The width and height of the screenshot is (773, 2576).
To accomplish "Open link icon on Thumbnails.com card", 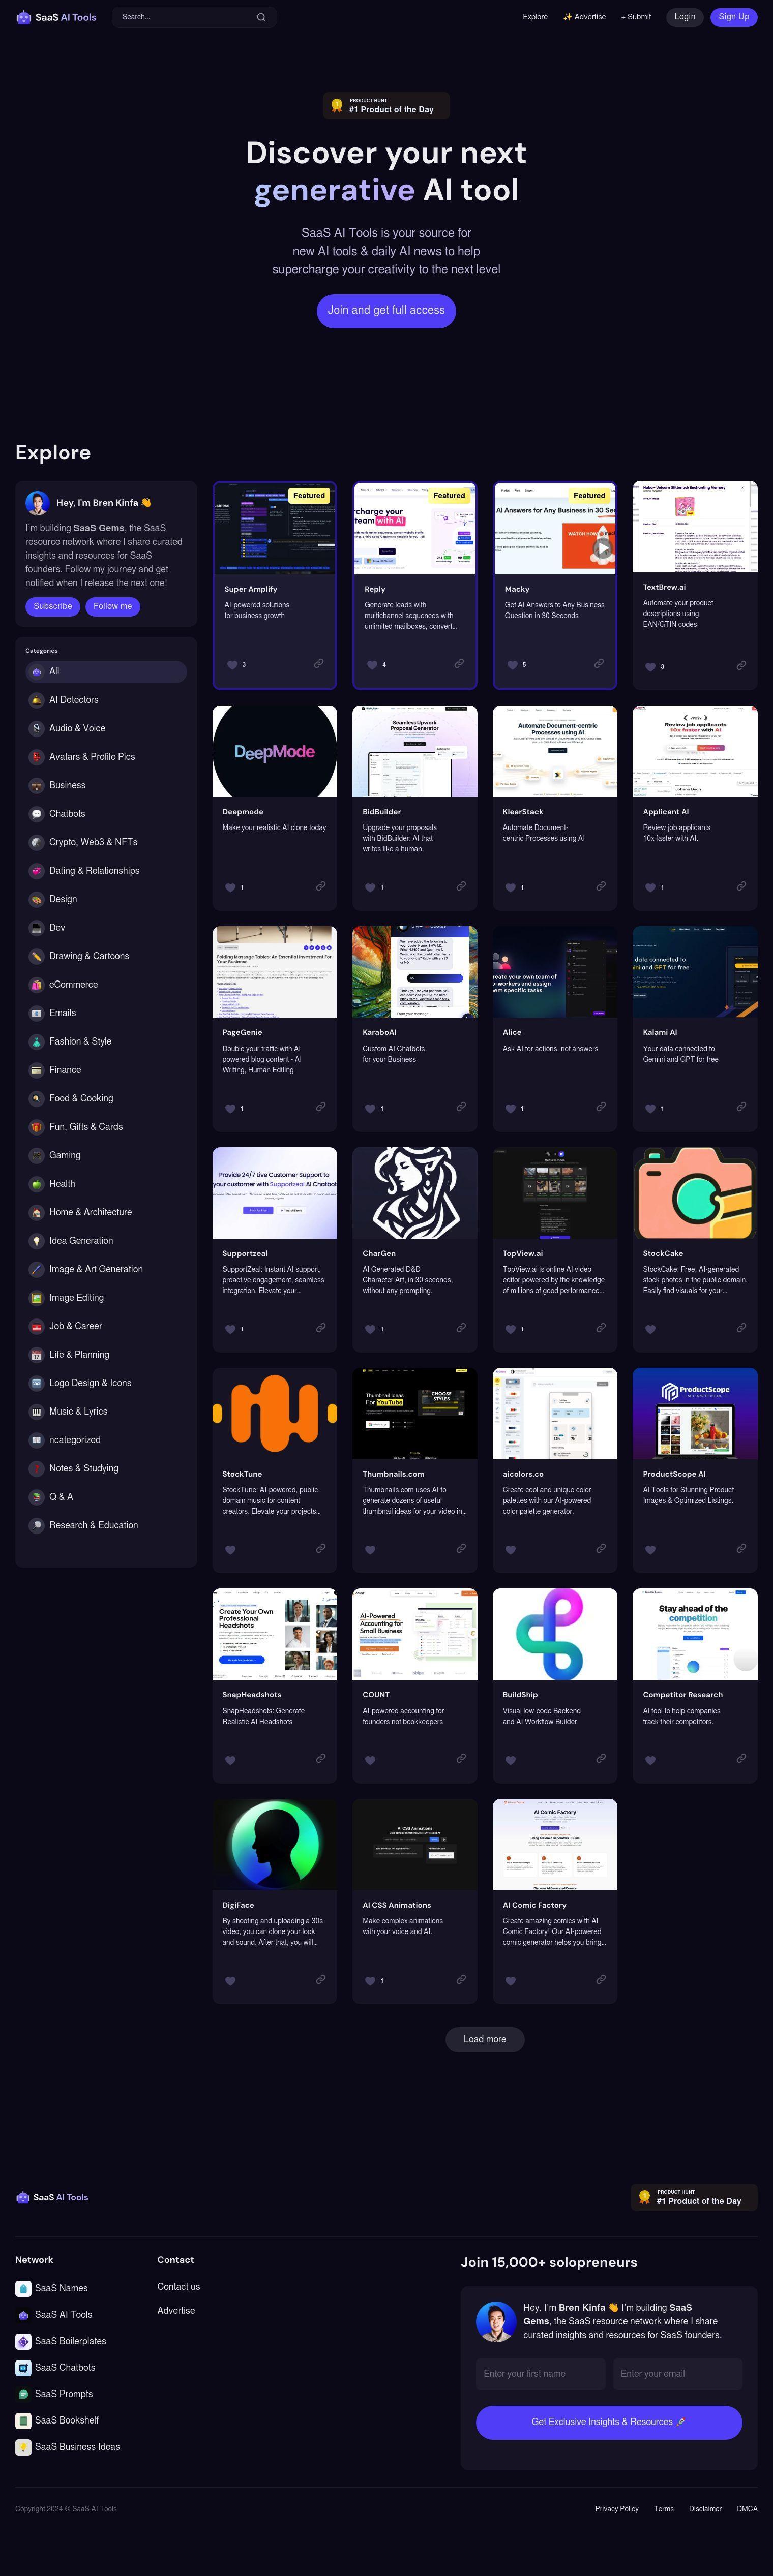I will (460, 1549).
